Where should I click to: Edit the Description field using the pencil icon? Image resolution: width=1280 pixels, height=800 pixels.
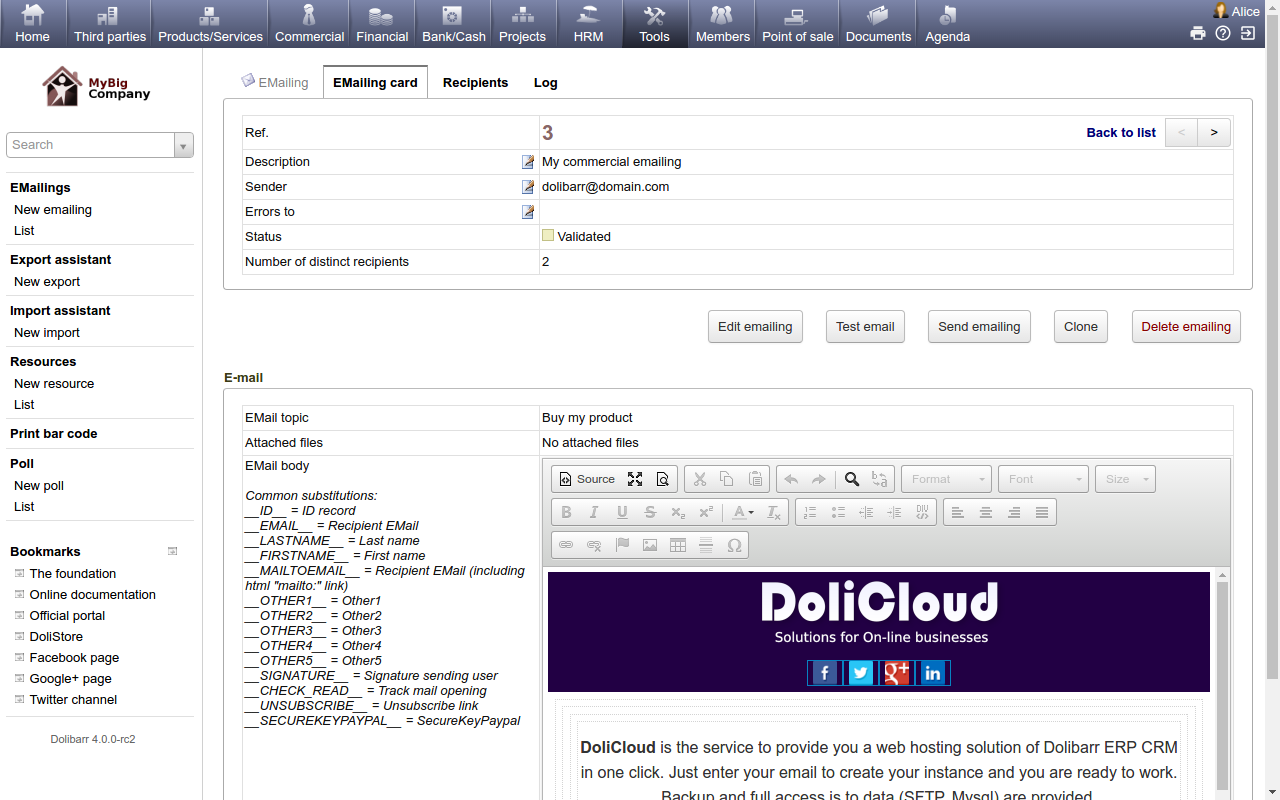(x=528, y=162)
